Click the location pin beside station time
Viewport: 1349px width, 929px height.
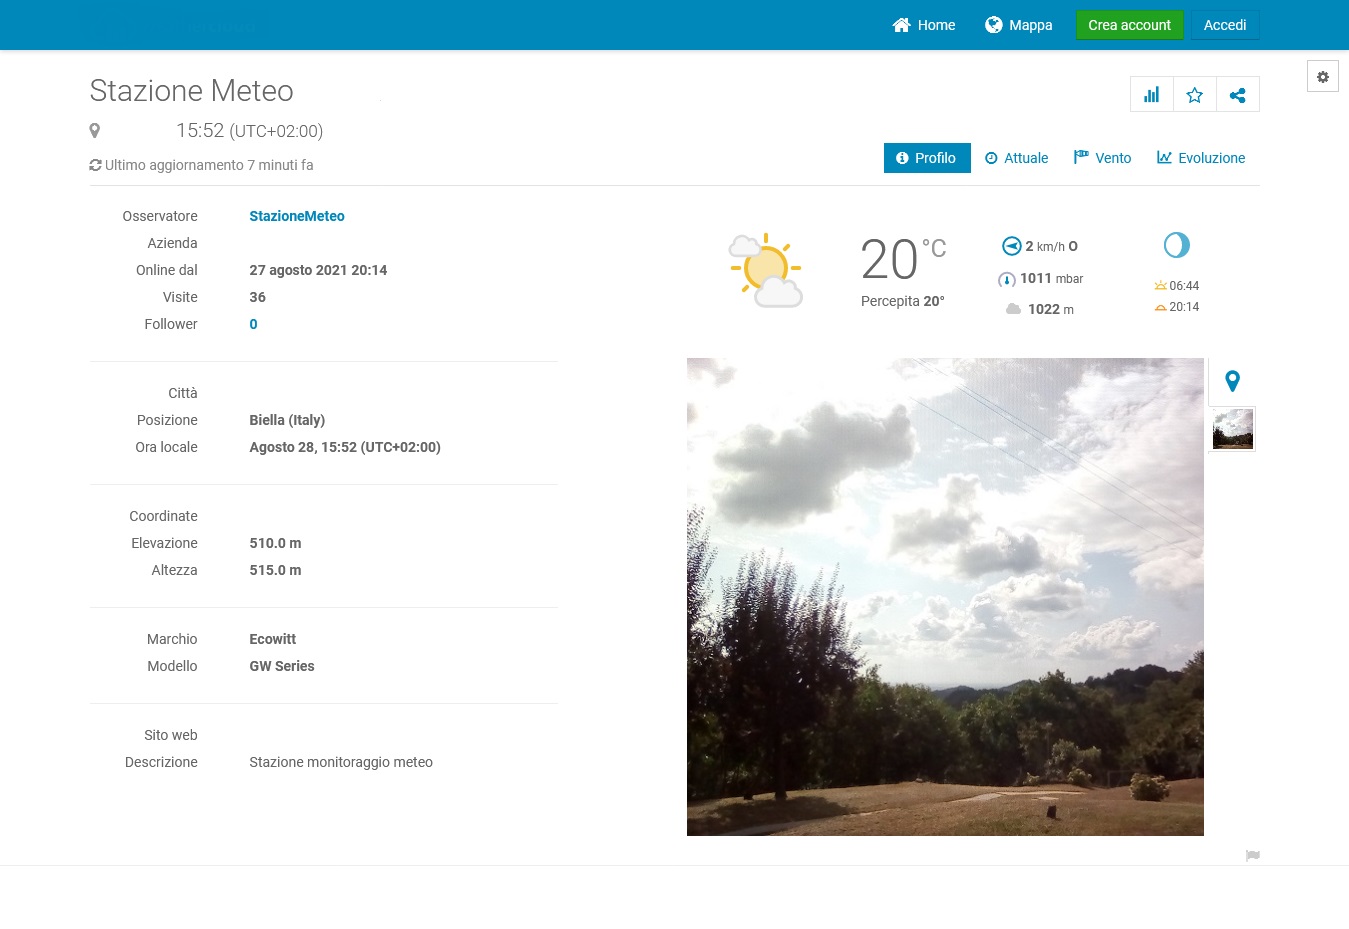[95, 131]
